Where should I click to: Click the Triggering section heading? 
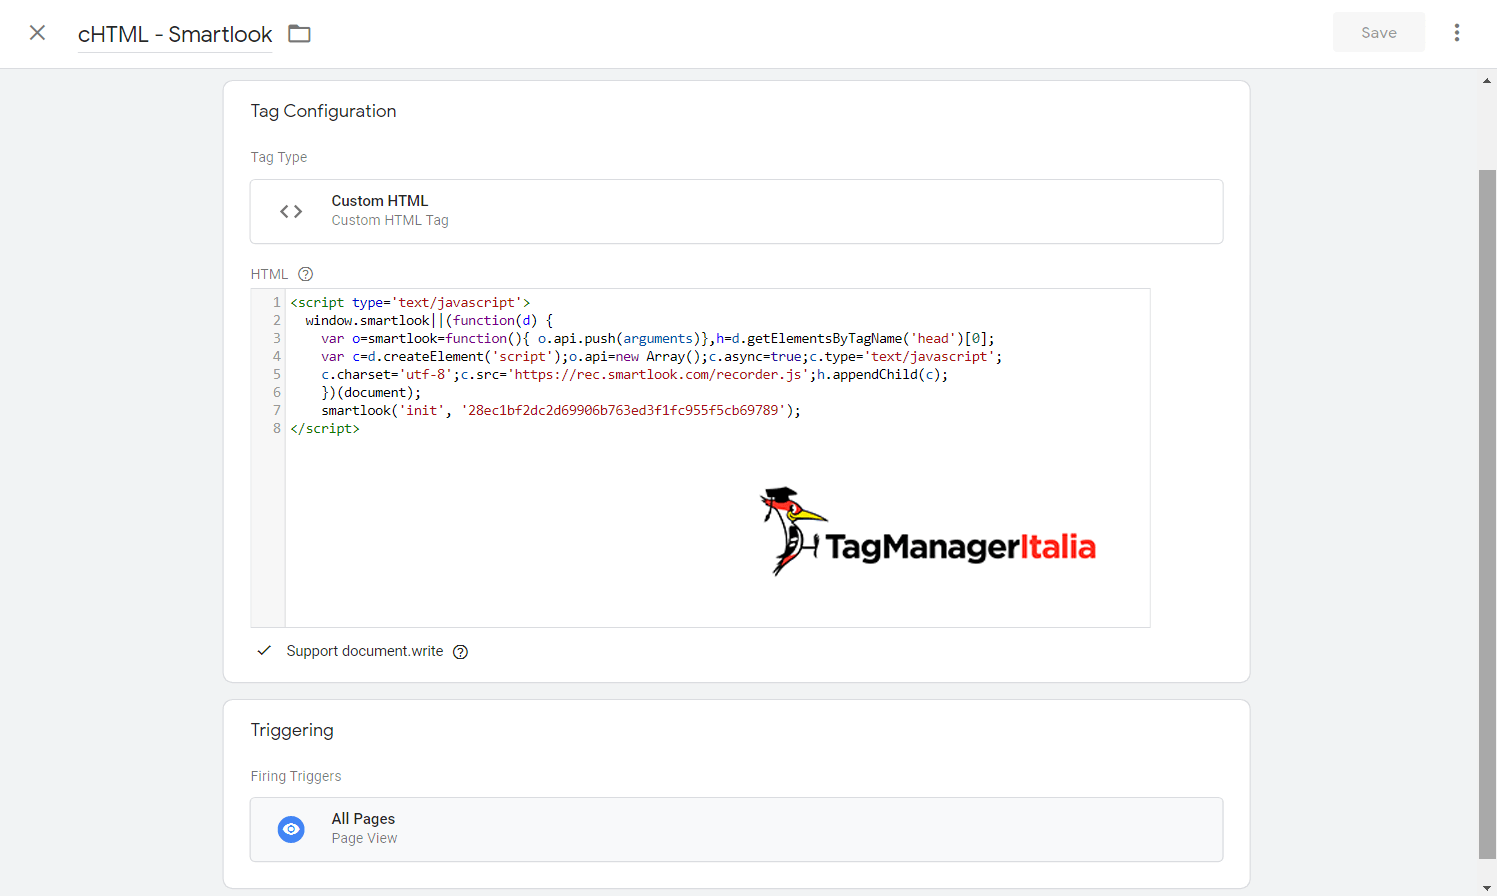tap(292, 730)
